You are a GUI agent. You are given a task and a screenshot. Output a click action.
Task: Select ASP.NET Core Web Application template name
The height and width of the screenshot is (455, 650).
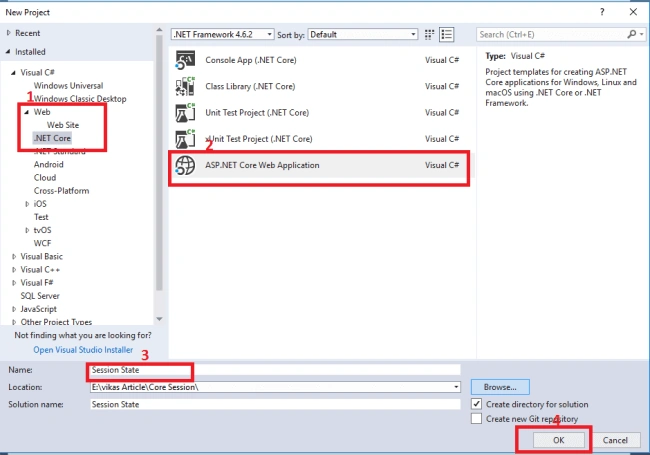pos(262,165)
